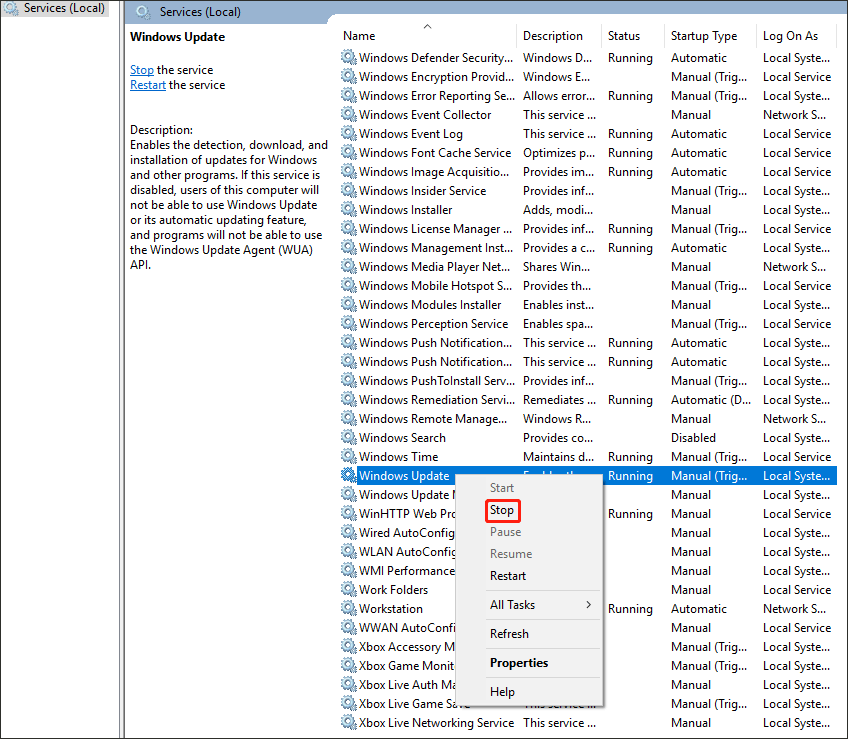Select the Xbox Live Networking Service name

click(x=436, y=723)
